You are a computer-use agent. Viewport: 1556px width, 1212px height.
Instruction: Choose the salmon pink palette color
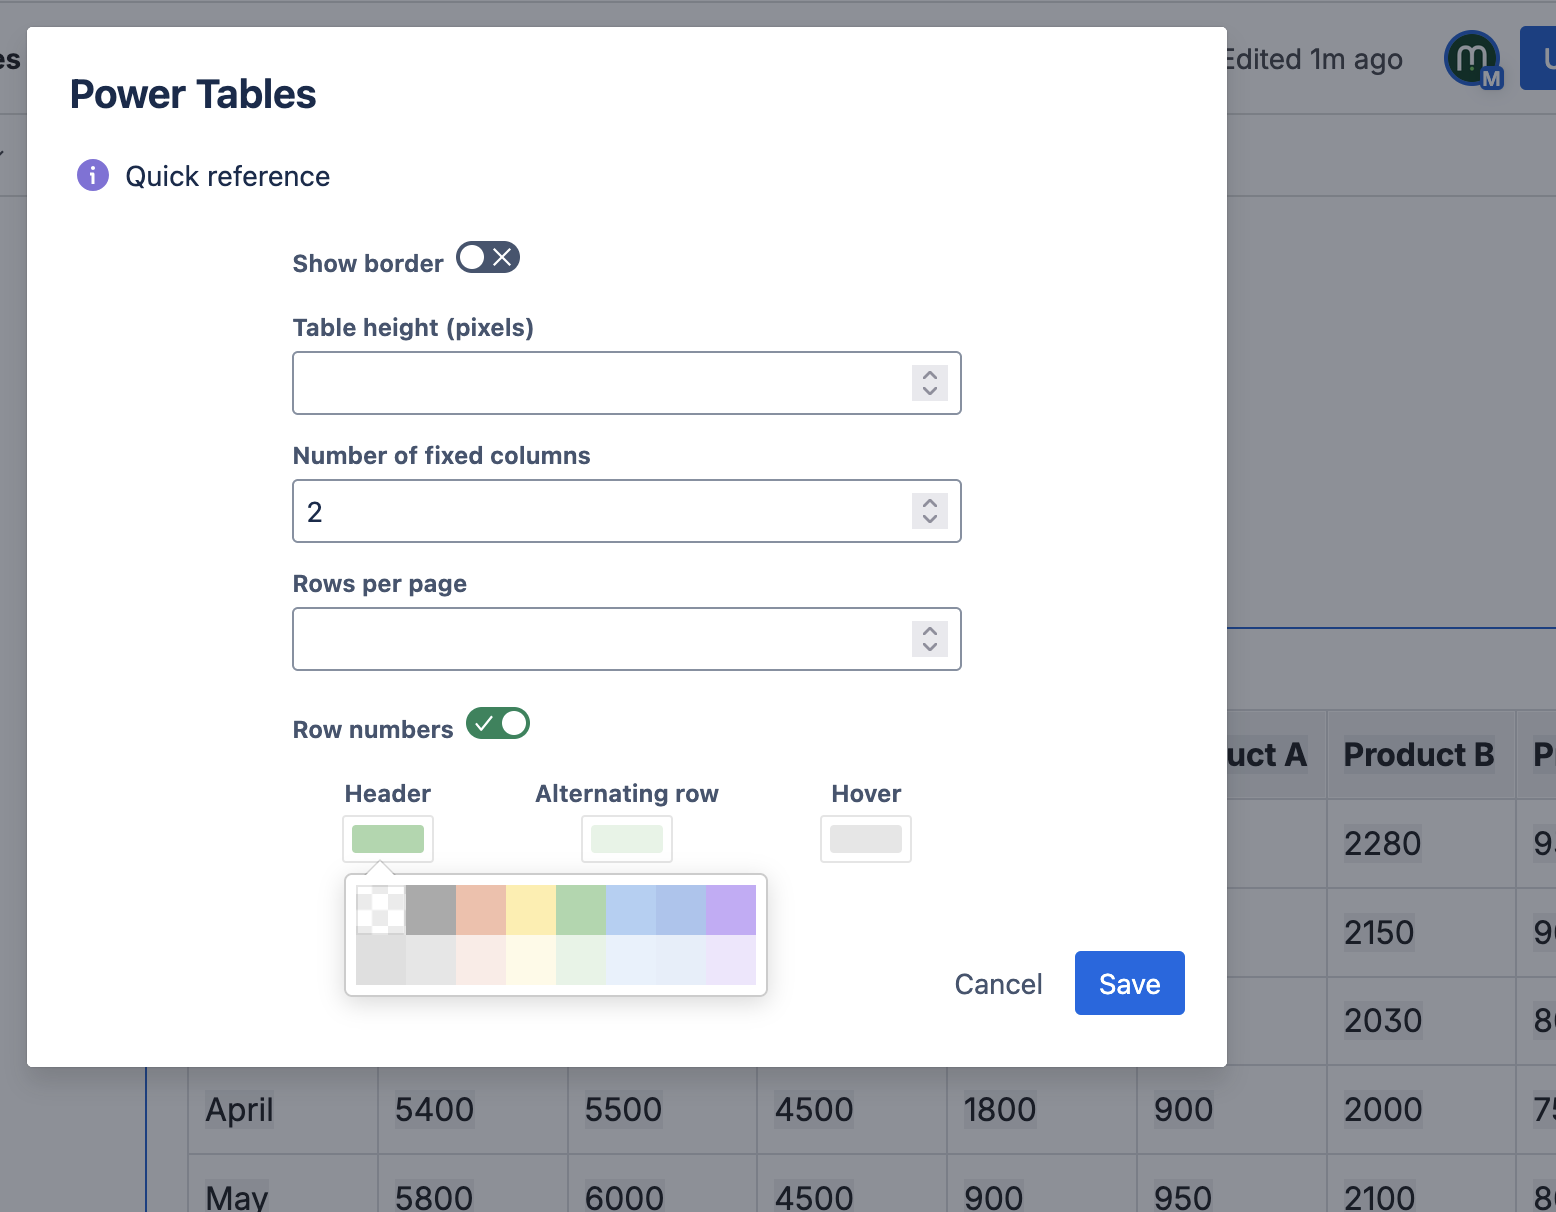click(x=481, y=910)
